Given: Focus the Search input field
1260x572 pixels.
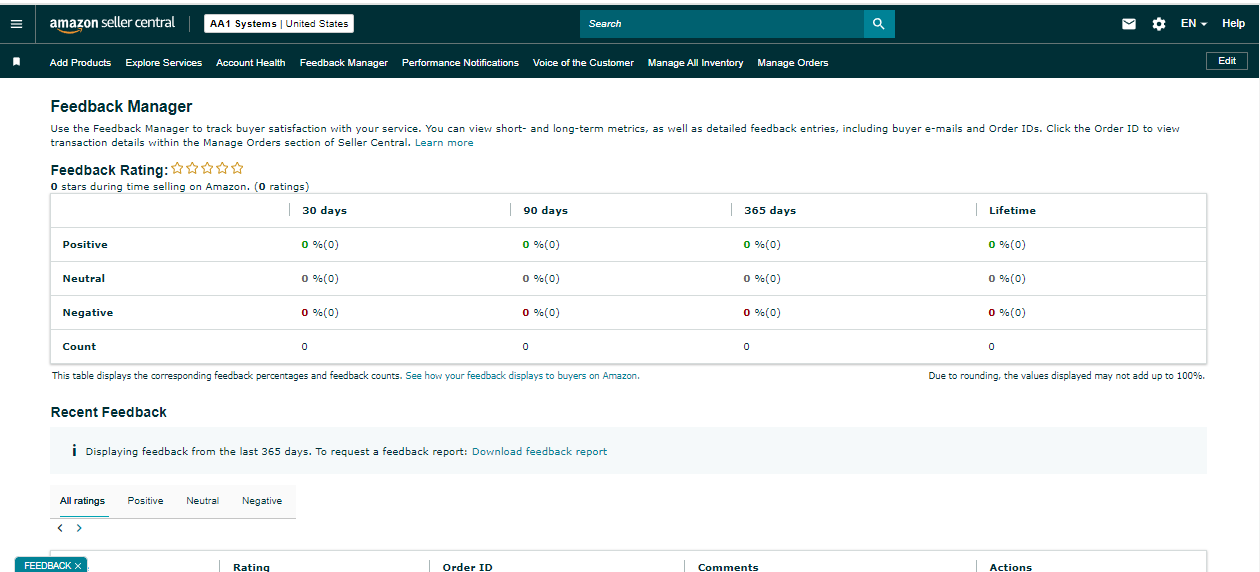Looking at the screenshot, I should pos(722,24).
